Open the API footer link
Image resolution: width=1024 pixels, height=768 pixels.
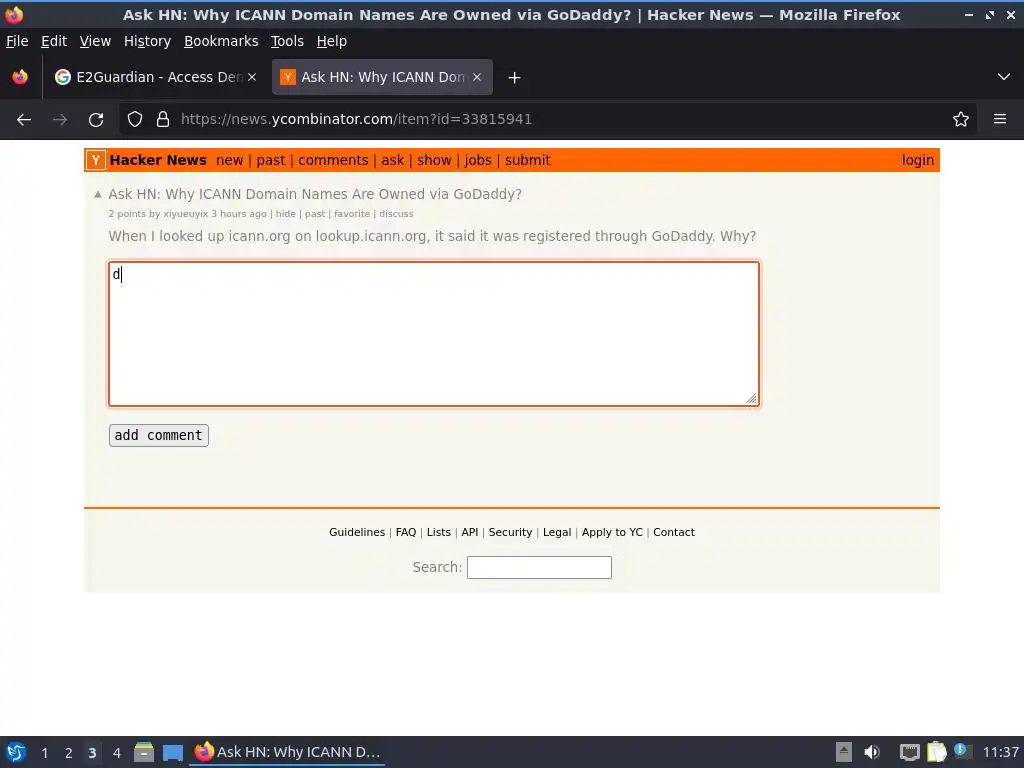coord(470,532)
